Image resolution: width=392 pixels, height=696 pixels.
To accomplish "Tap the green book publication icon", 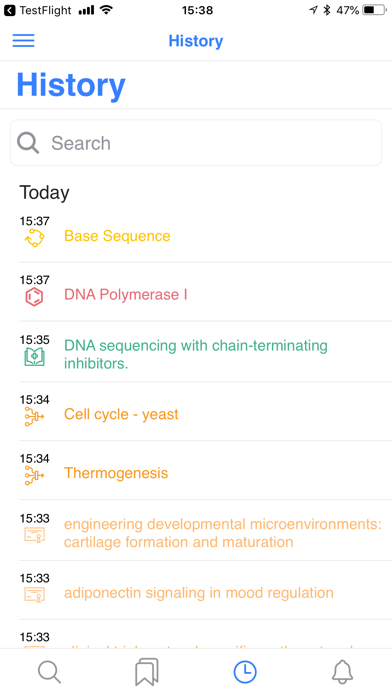I will [34, 357].
